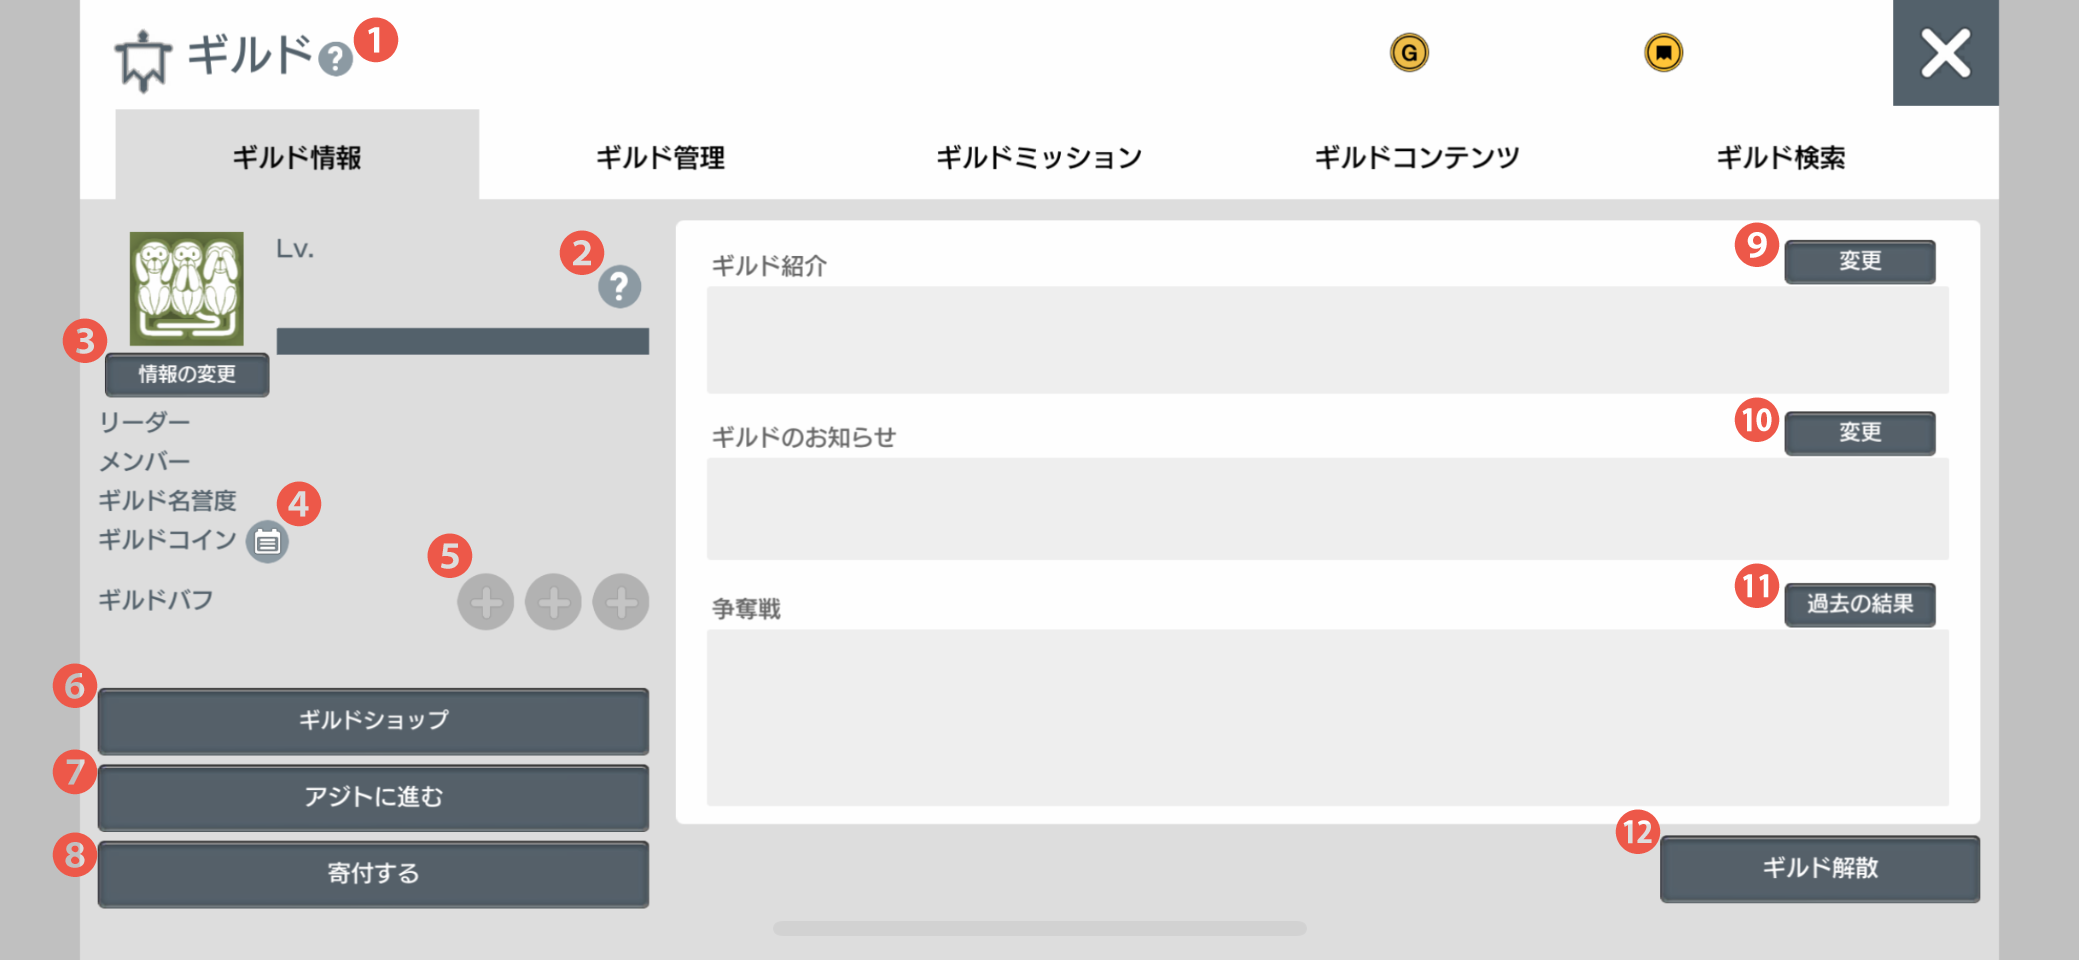Click 変更 for ギルド紹介
The width and height of the screenshot is (2079, 960).
pos(1860,261)
